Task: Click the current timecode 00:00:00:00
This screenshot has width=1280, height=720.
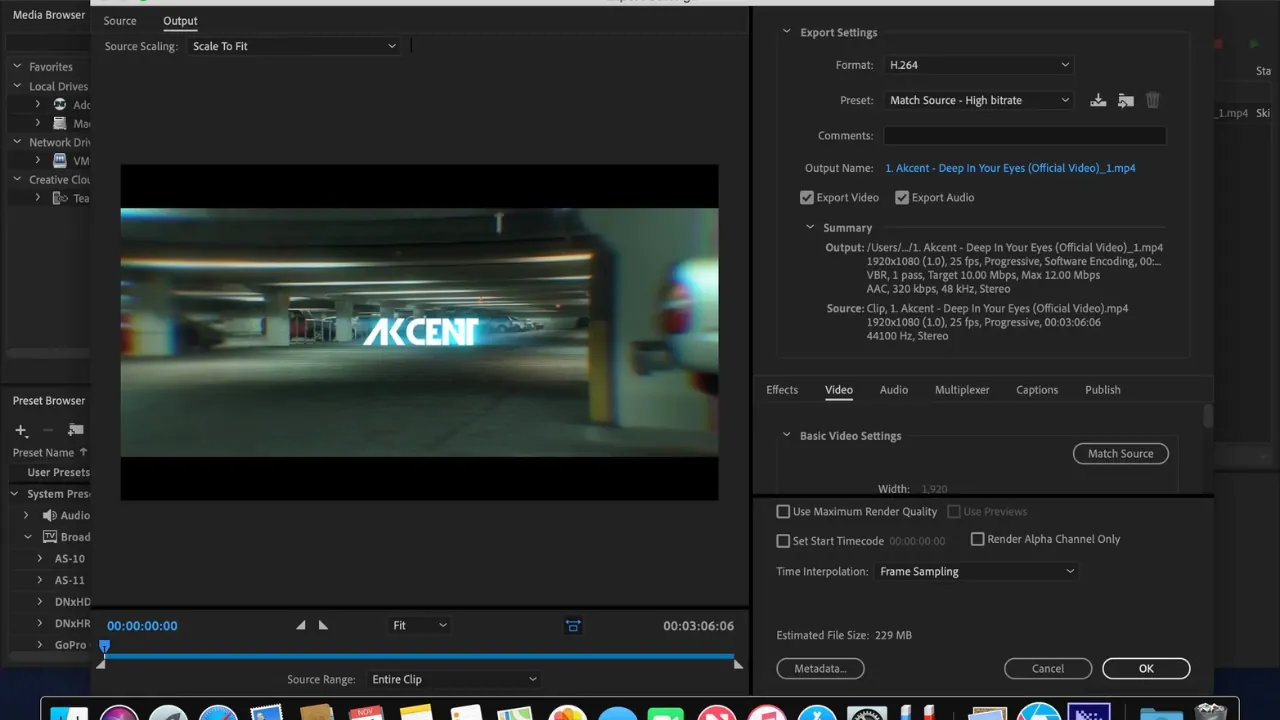Action: pos(142,626)
